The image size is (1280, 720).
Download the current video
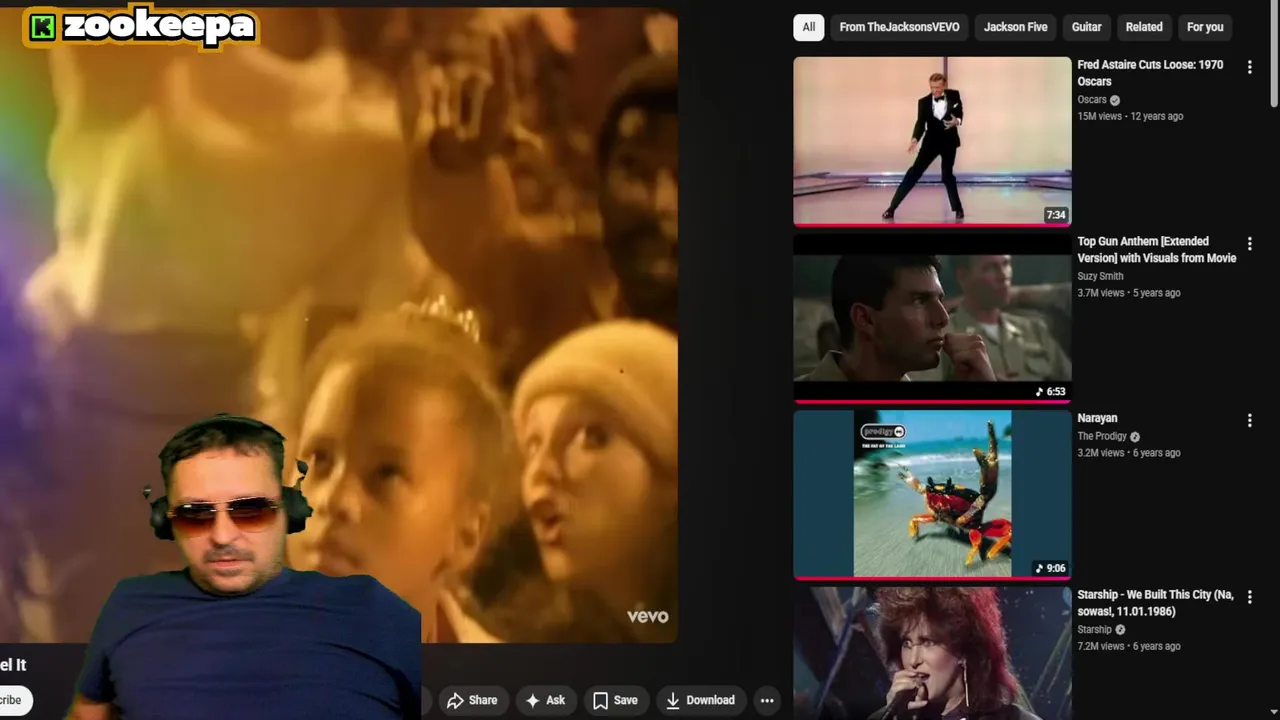coord(700,700)
